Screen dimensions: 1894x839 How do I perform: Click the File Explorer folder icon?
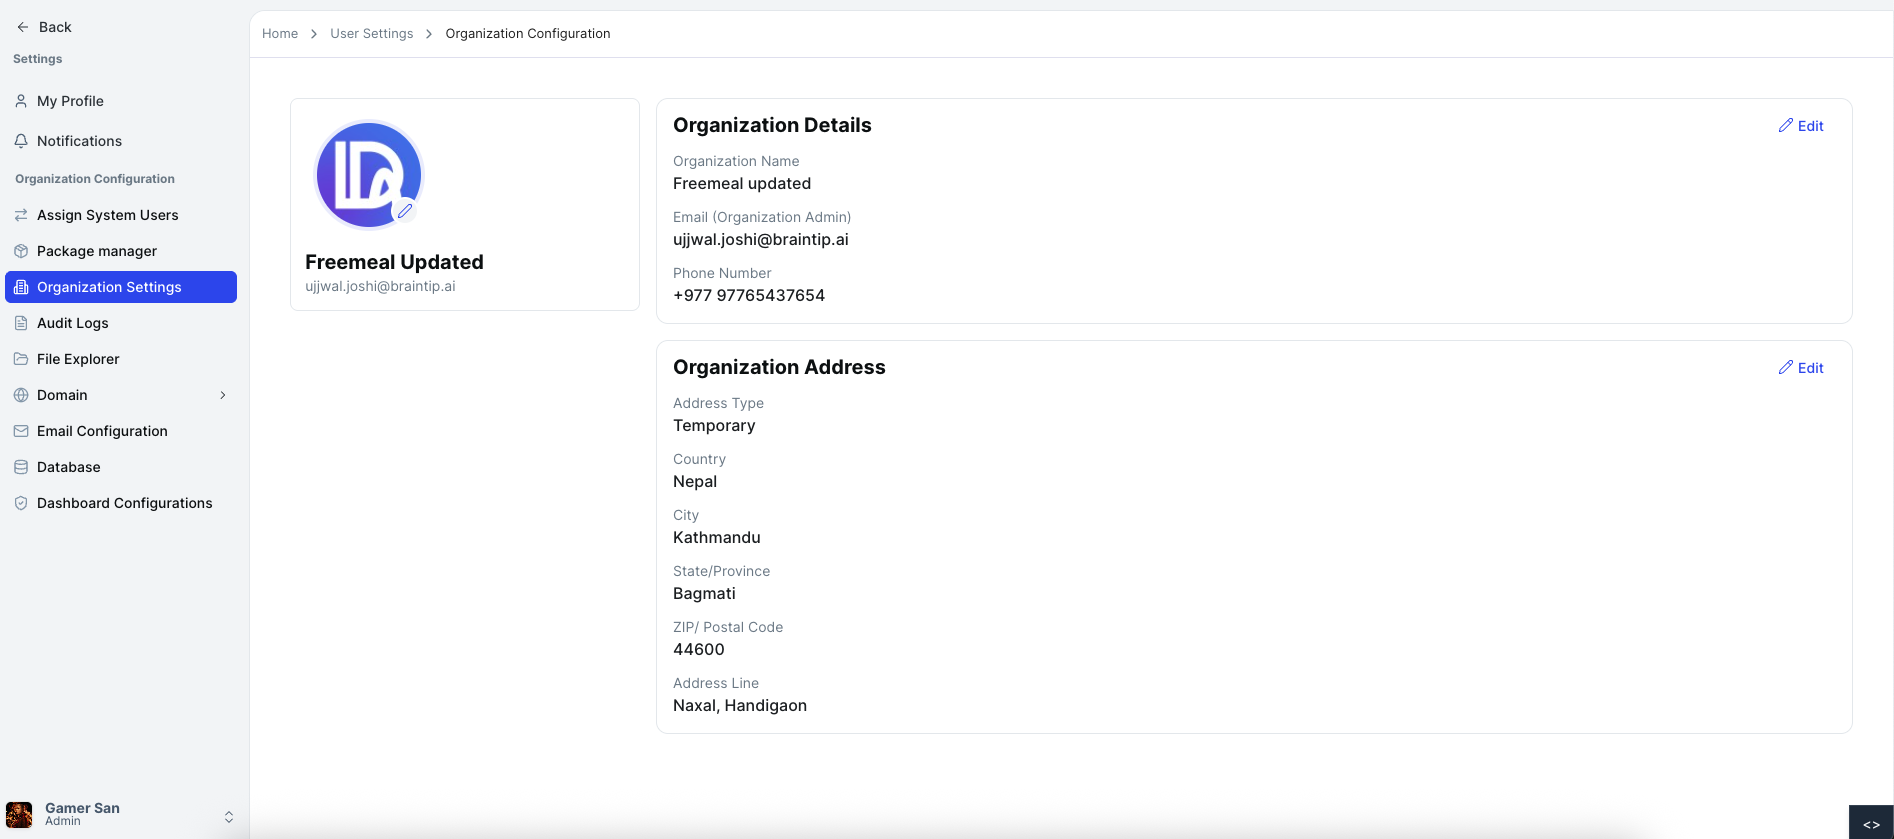coord(21,359)
